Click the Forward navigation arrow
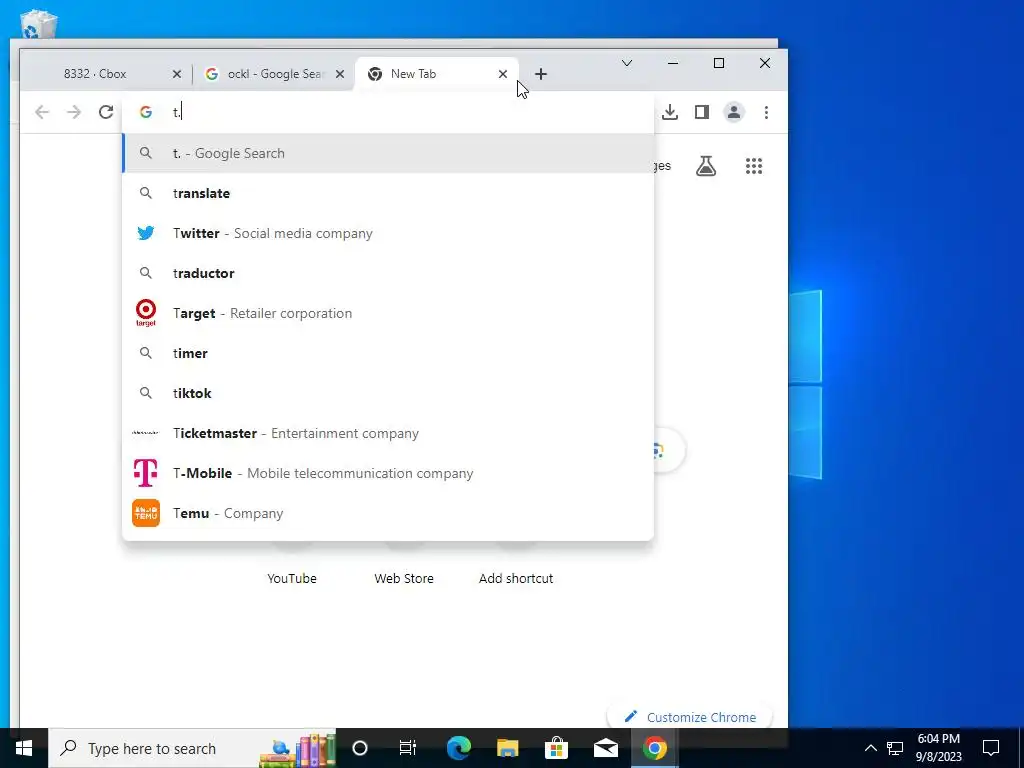 pos(74,112)
